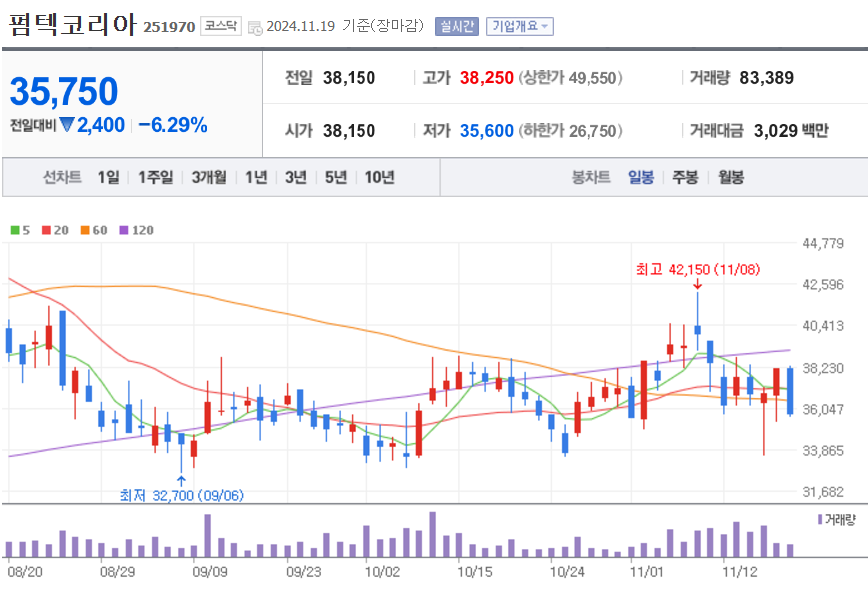The height and width of the screenshot is (597, 868).
Task: Click the 08/29 date axis label
Action: click(x=117, y=572)
